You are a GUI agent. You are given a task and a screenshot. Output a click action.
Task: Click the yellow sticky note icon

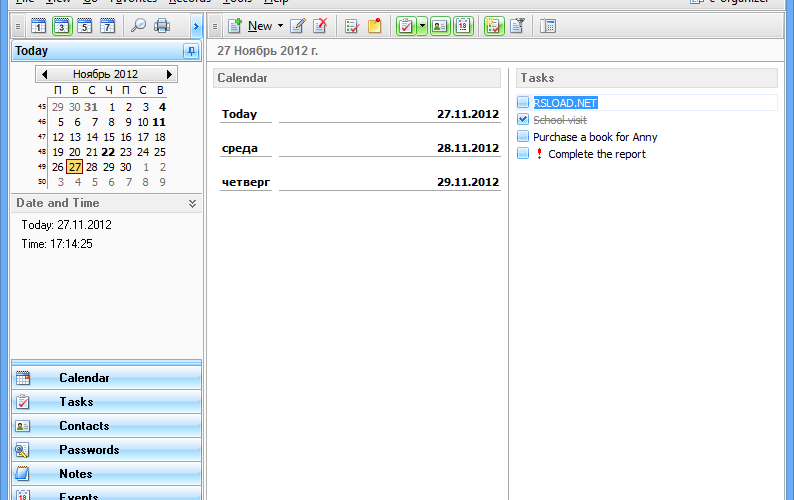tap(375, 26)
